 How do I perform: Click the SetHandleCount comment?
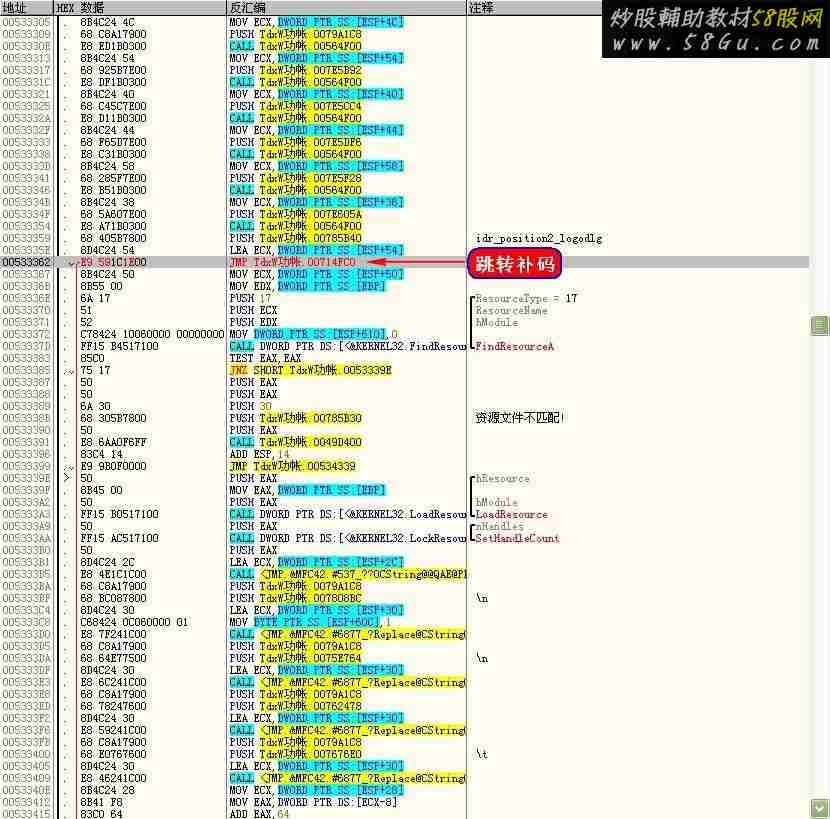point(517,538)
